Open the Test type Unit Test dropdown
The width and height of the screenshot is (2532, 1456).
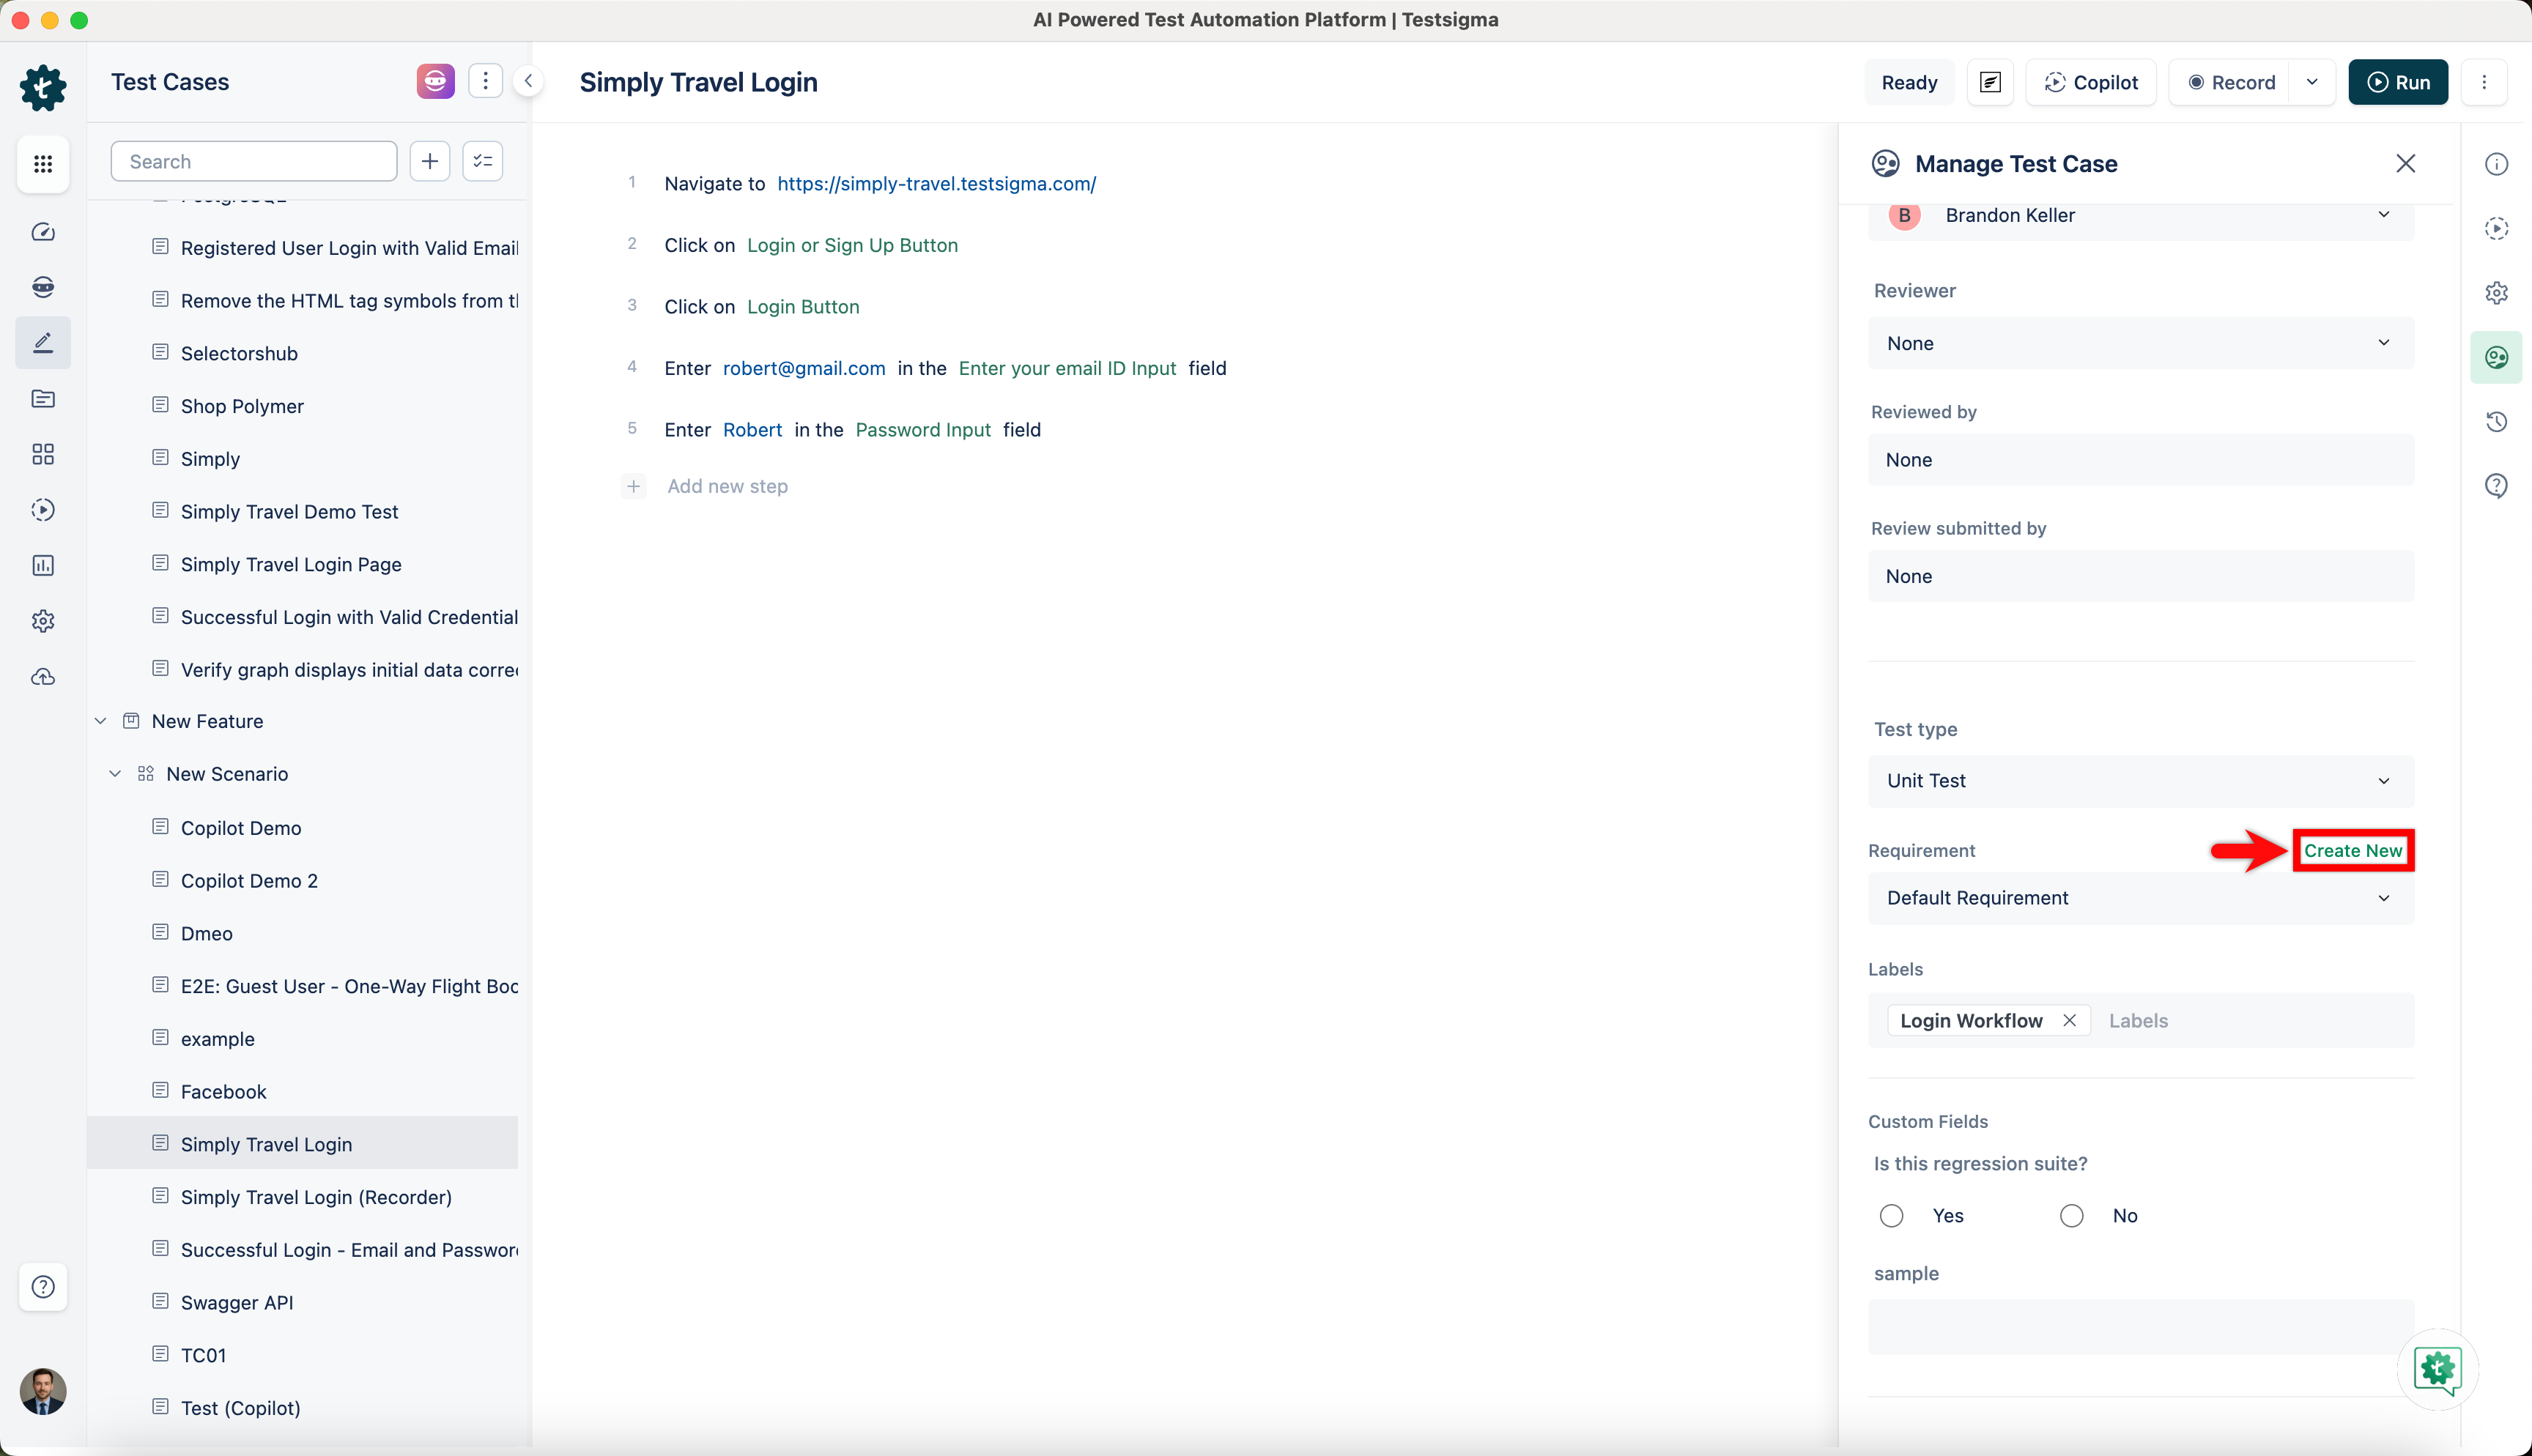[x=2141, y=781]
